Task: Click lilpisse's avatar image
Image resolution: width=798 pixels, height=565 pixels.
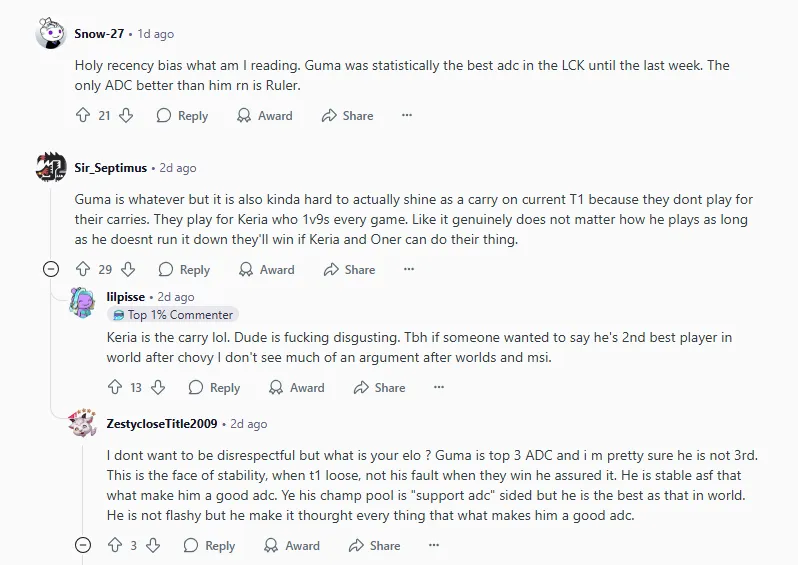Action: (x=83, y=301)
